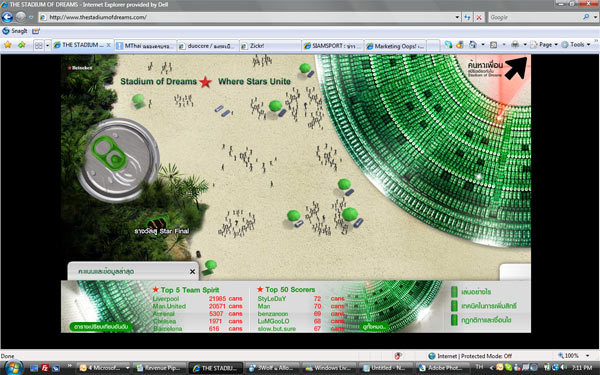Open a new blank tab
This screenshot has height=375, width=600.
pos(433,46)
